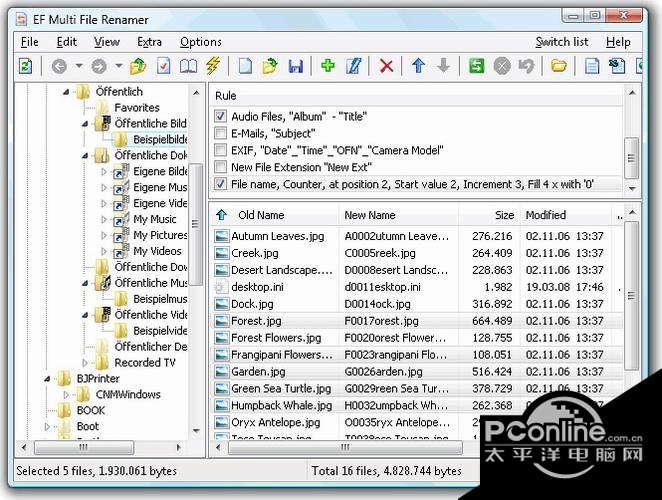Open the Extra menu
662x500 pixels.
tap(149, 42)
